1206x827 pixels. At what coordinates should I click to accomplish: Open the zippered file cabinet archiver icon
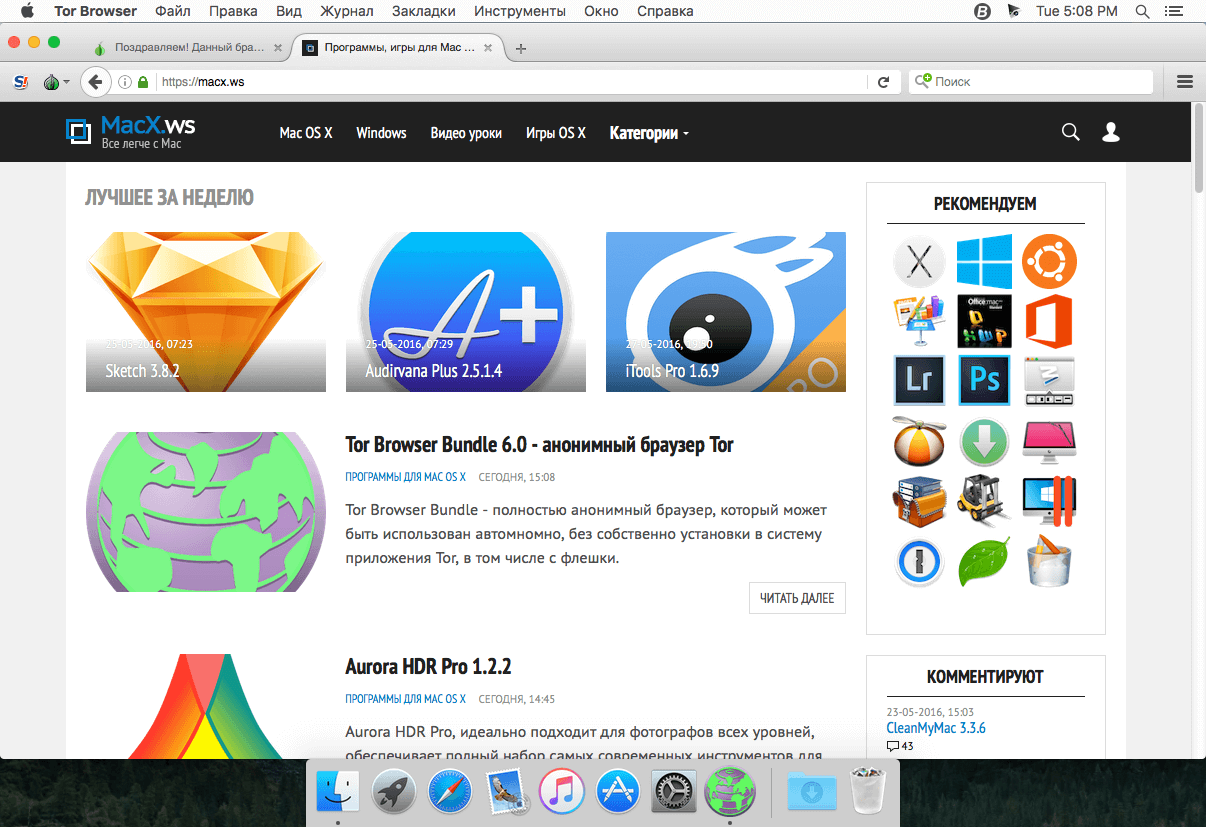pos(919,501)
